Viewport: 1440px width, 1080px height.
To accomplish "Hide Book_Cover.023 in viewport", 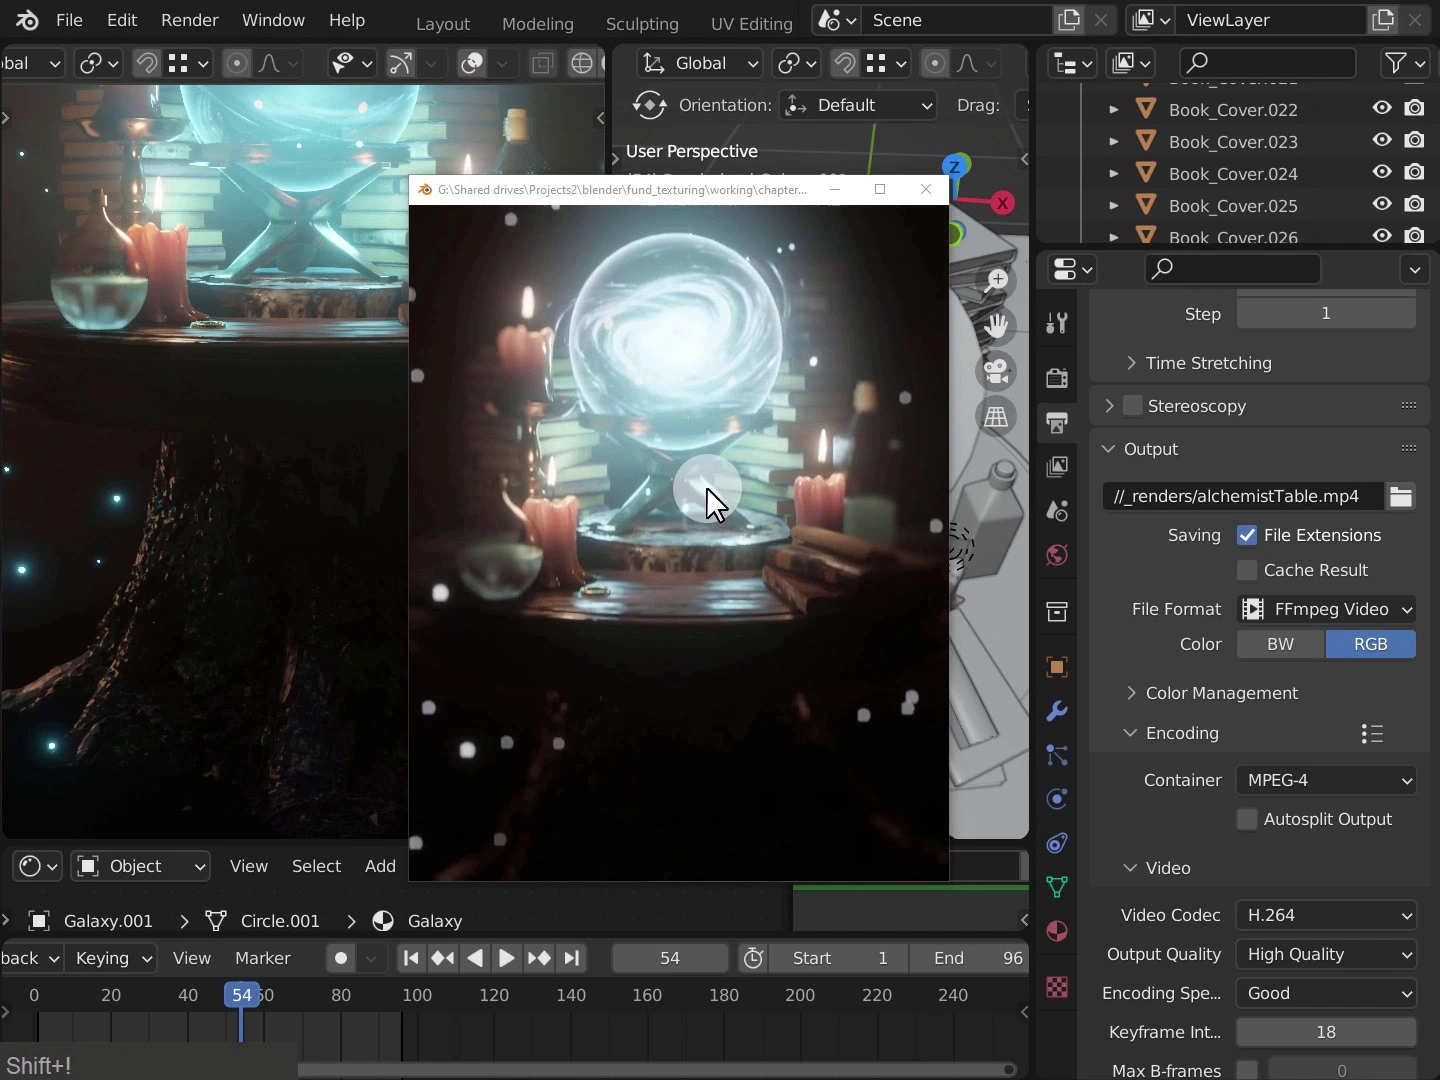I will coord(1382,141).
